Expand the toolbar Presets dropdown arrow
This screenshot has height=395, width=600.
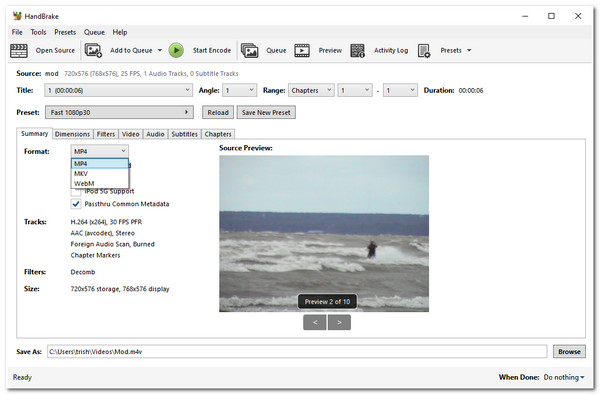point(470,51)
